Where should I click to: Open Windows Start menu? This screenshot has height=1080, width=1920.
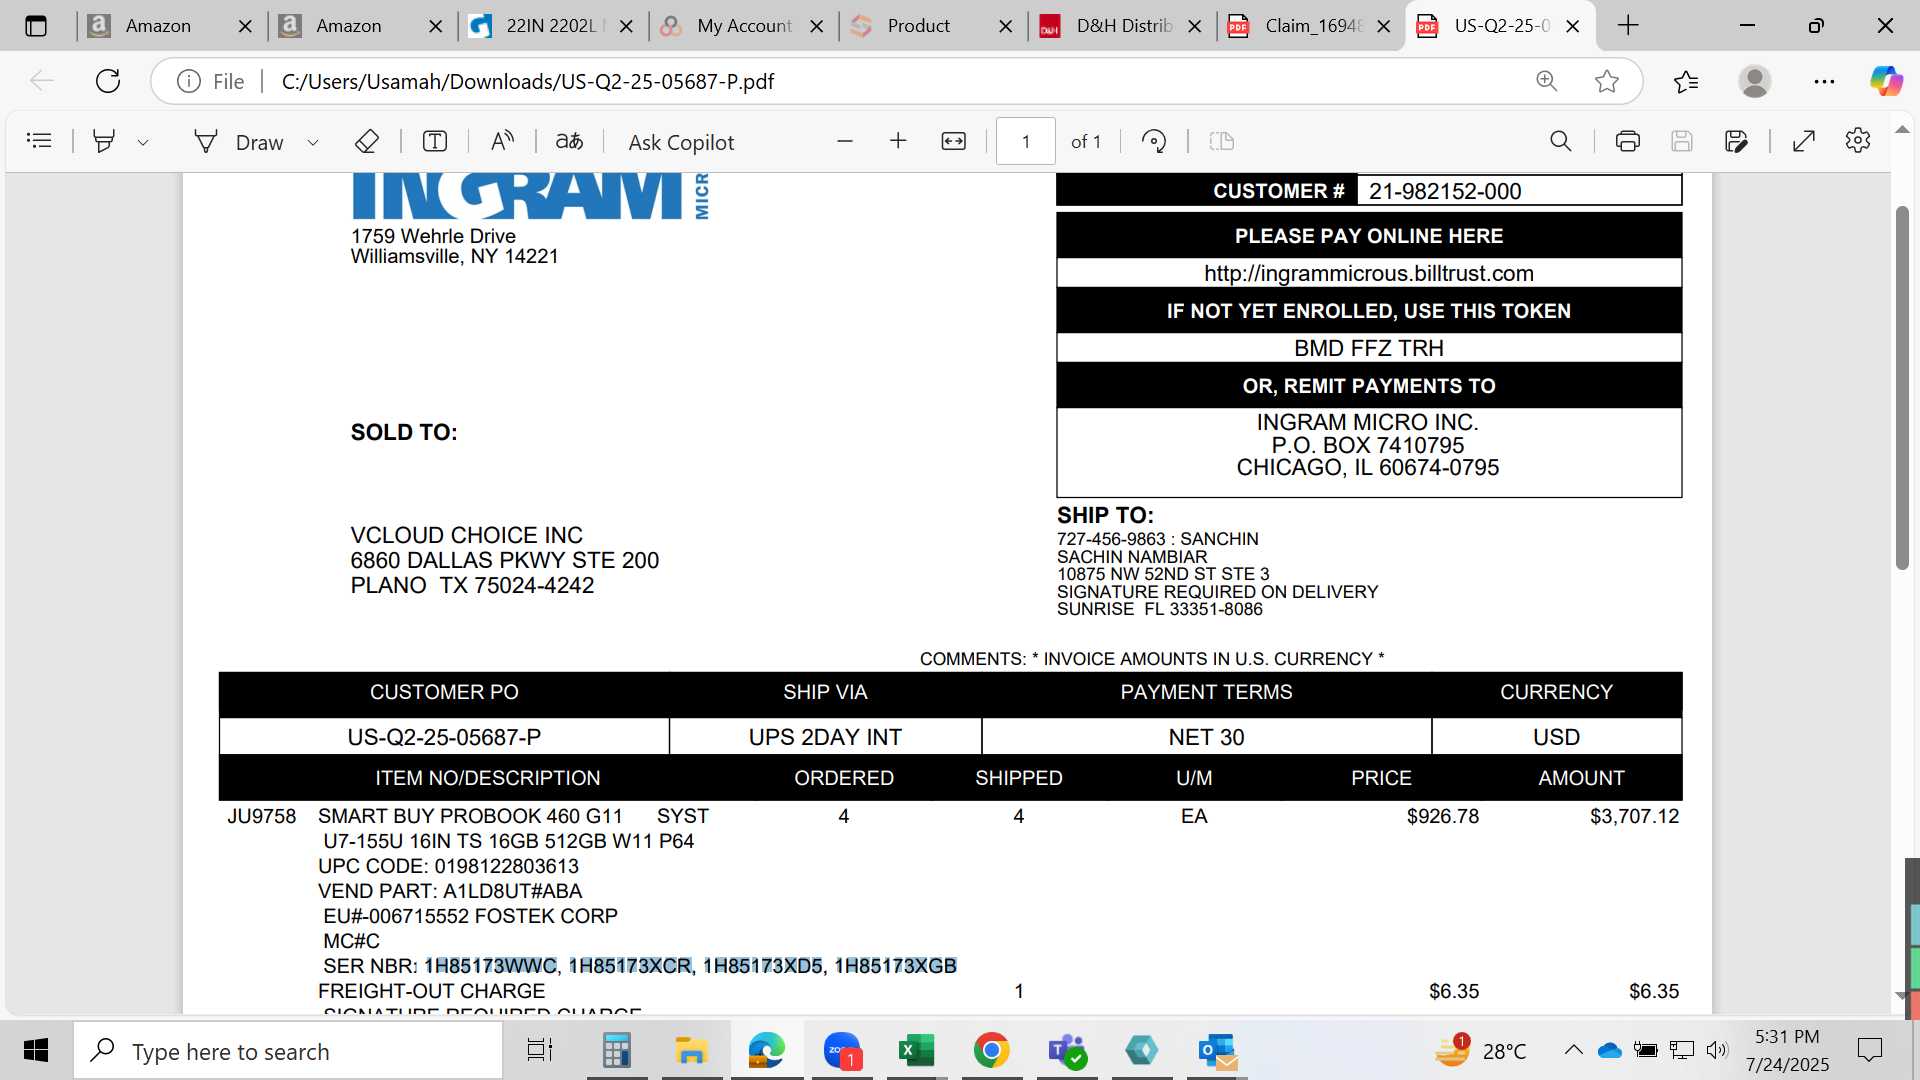[36, 1050]
